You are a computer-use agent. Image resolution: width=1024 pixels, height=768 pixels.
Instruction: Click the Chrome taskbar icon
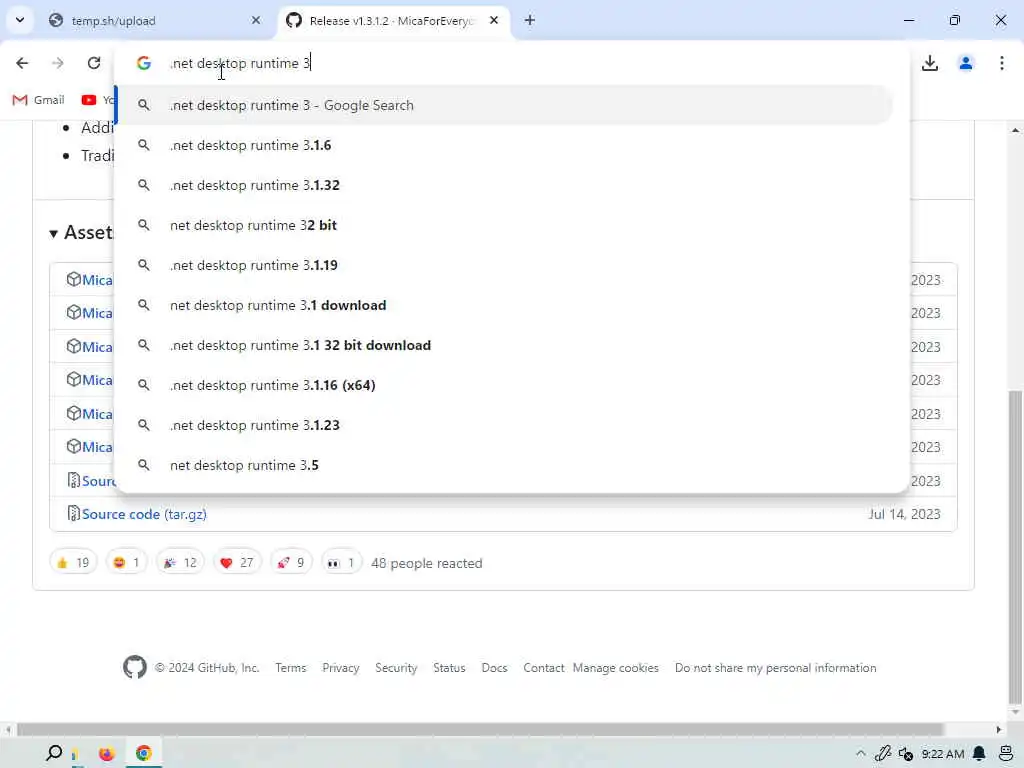(144, 753)
